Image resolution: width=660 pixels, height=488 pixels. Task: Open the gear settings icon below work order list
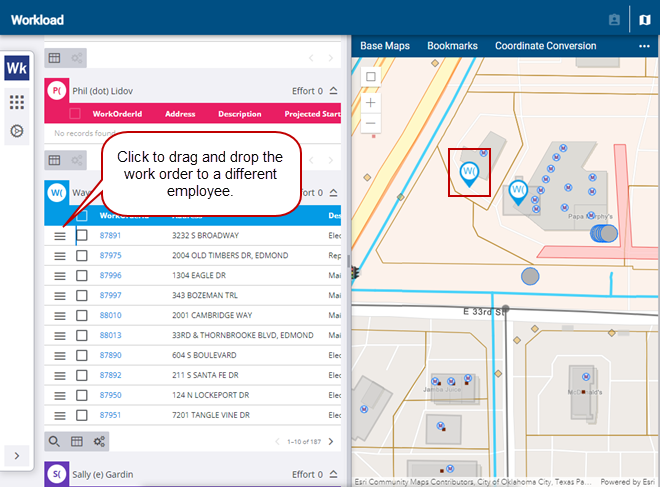point(98,441)
